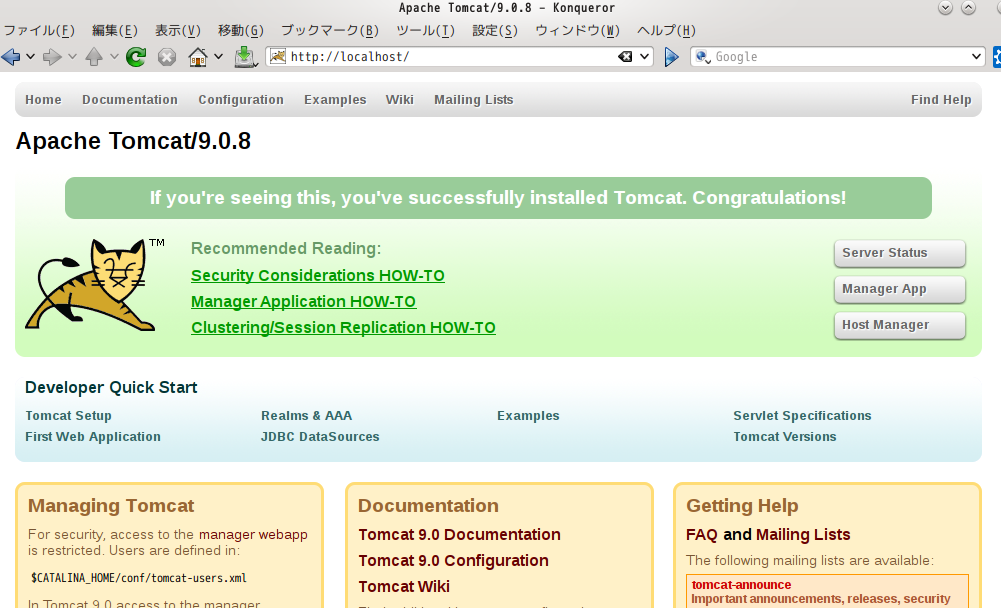
Task: Open the ヘルプ(H) menu
Action: (666, 31)
